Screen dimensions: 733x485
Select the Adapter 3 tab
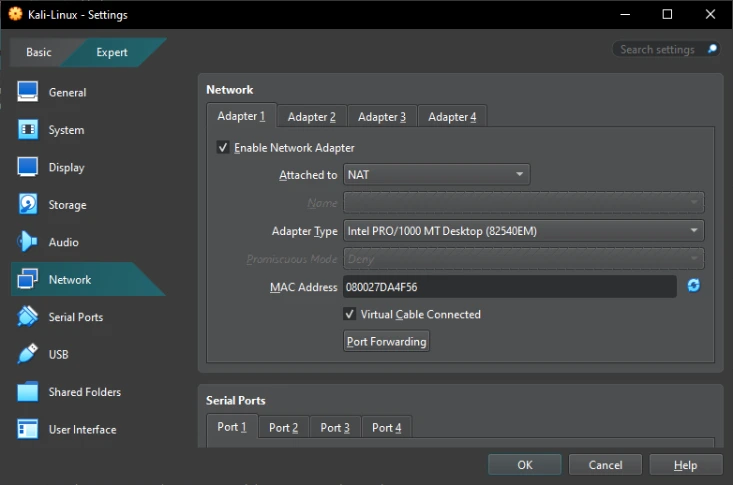tap(382, 116)
